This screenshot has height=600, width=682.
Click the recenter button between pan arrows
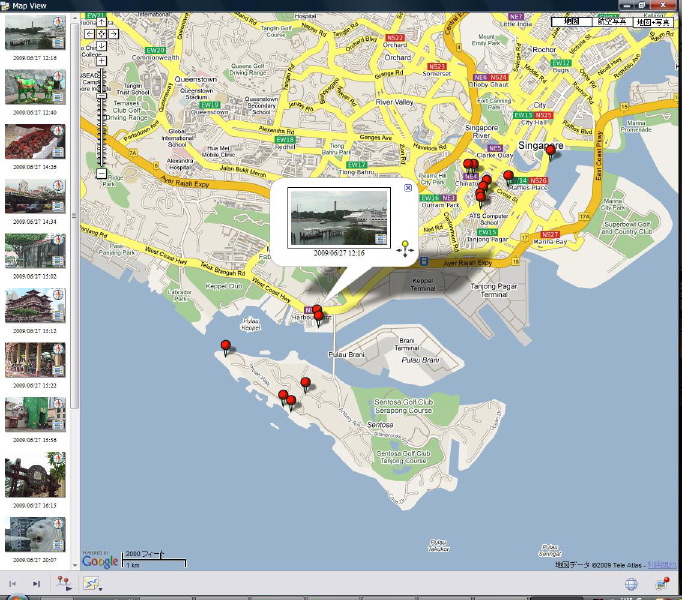click(101, 34)
